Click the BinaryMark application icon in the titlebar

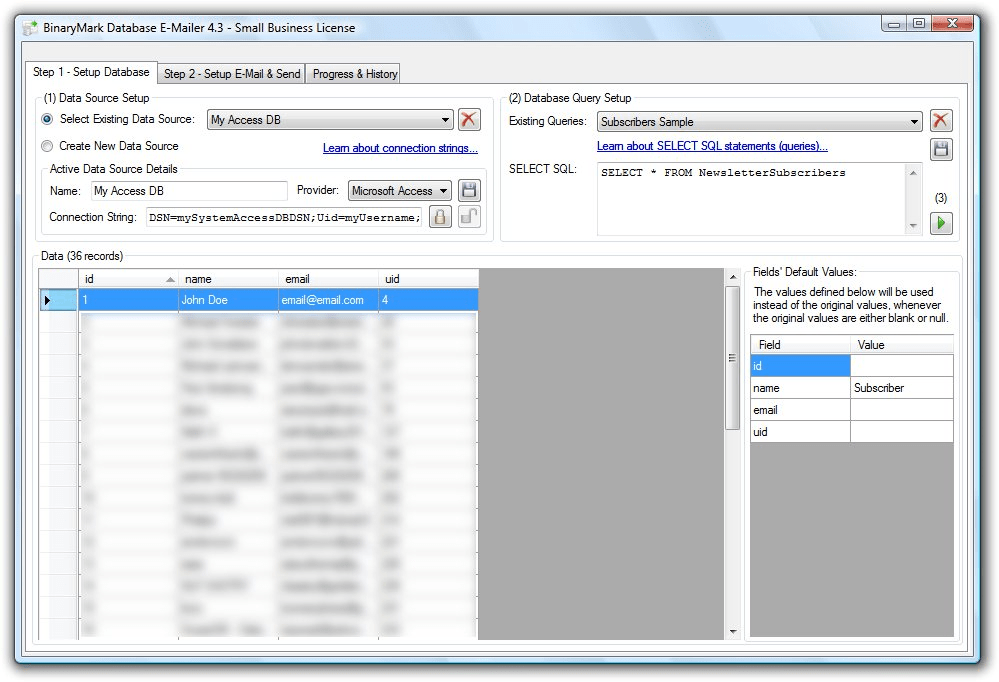click(x=29, y=27)
